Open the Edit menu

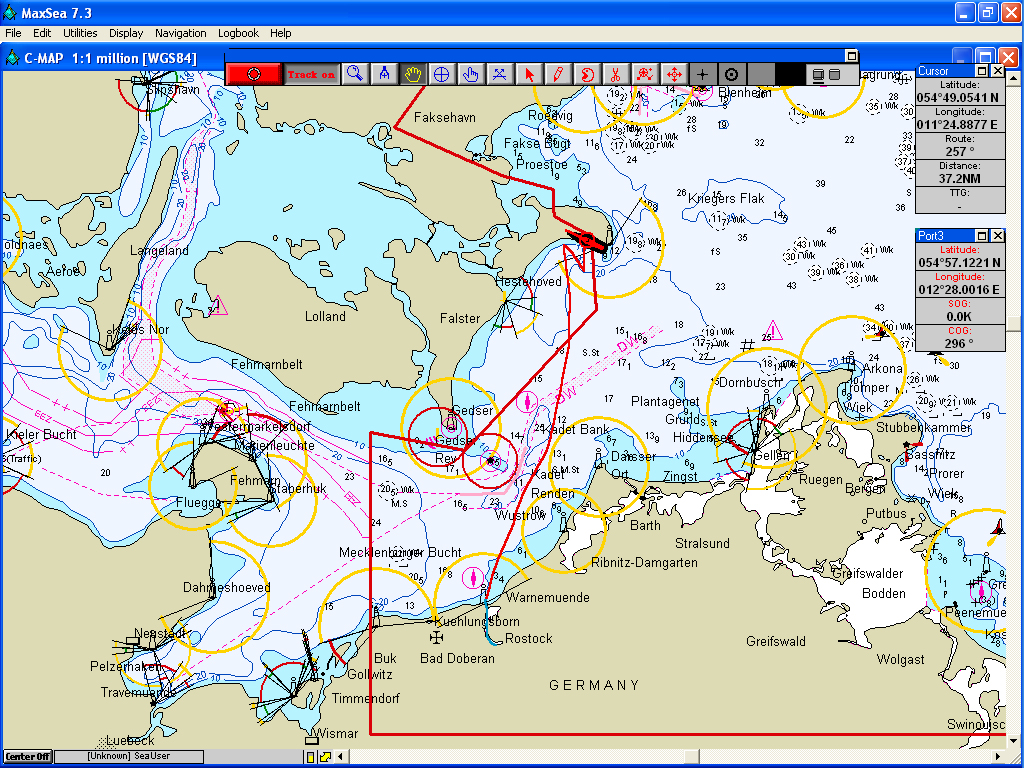42,33
